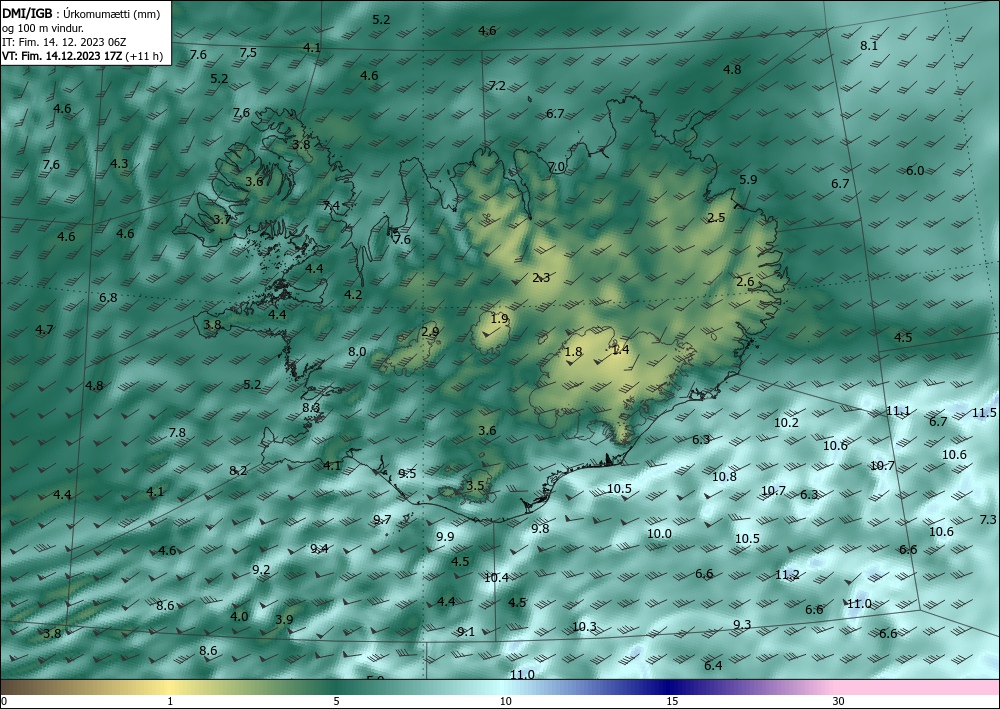Click the 10.4 value on the map

click(496, 578)
